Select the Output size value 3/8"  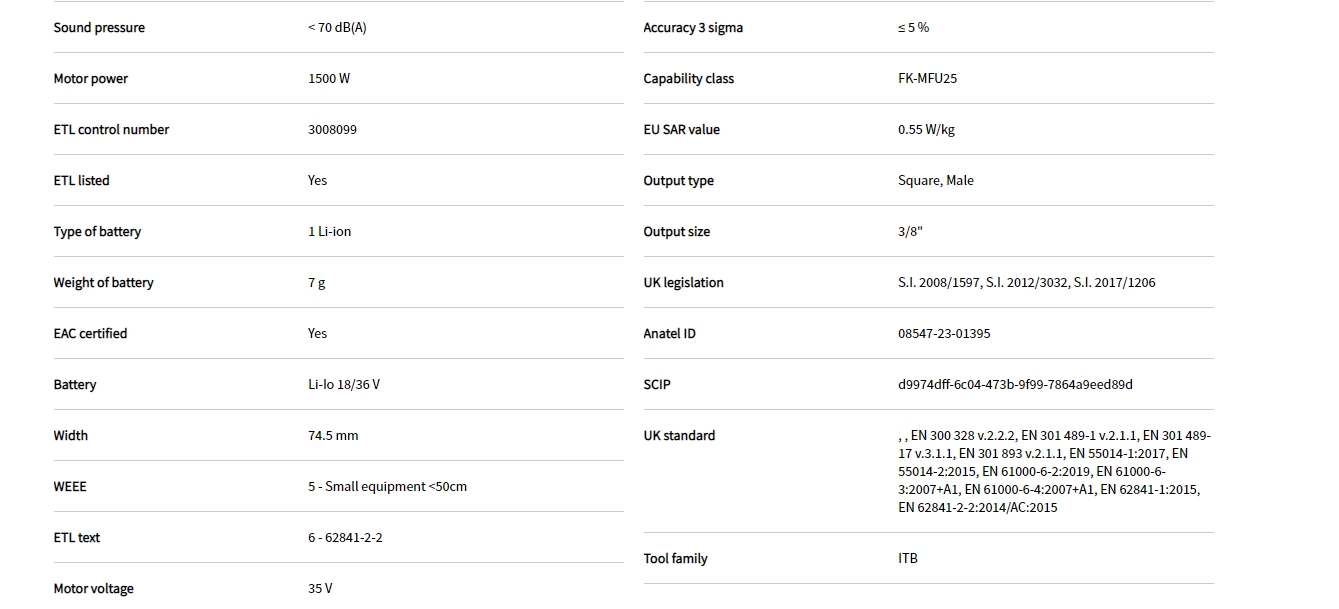tap(910, 232)
